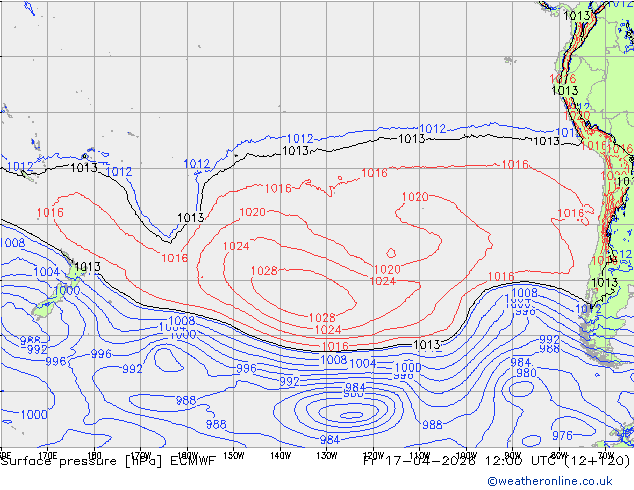Viewport: 634px width, 490px height.
Task: Click the 1013 label at the map's top right
Action: (x=577, y=16)
